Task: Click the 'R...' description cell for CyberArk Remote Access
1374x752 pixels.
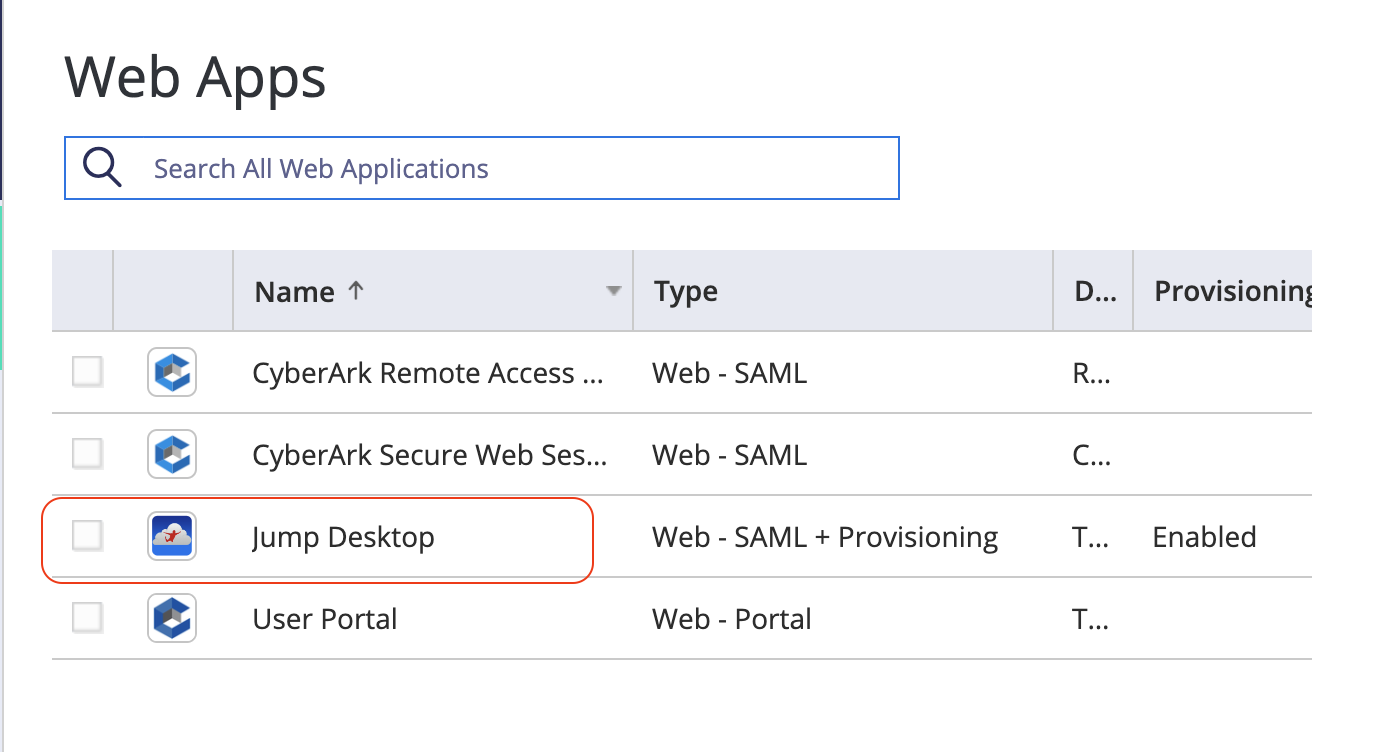Action: click(1091, 373)
